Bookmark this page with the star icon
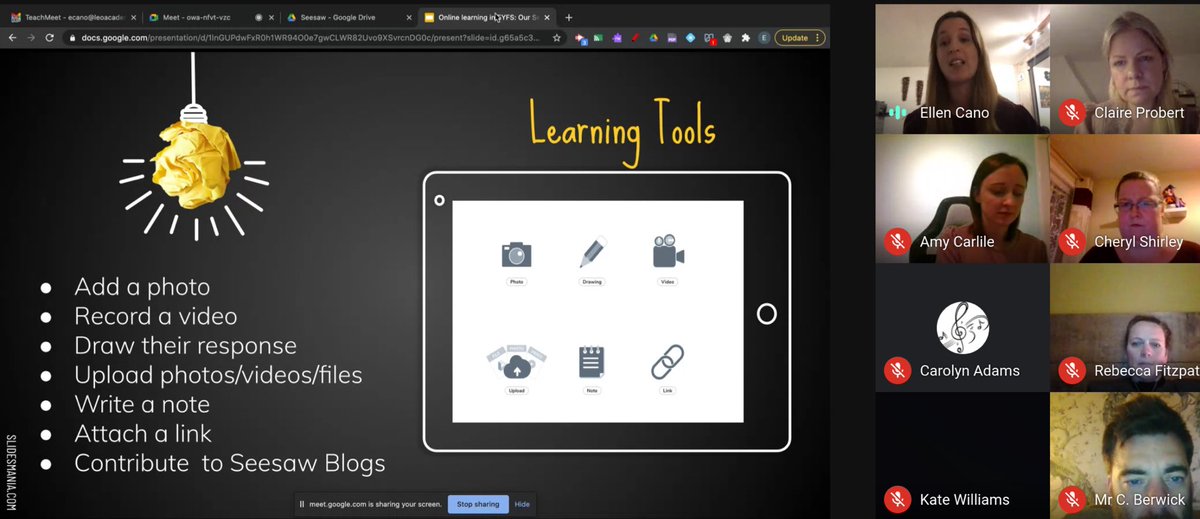This screenshot has height=519, width=1200. pos(557,38)
